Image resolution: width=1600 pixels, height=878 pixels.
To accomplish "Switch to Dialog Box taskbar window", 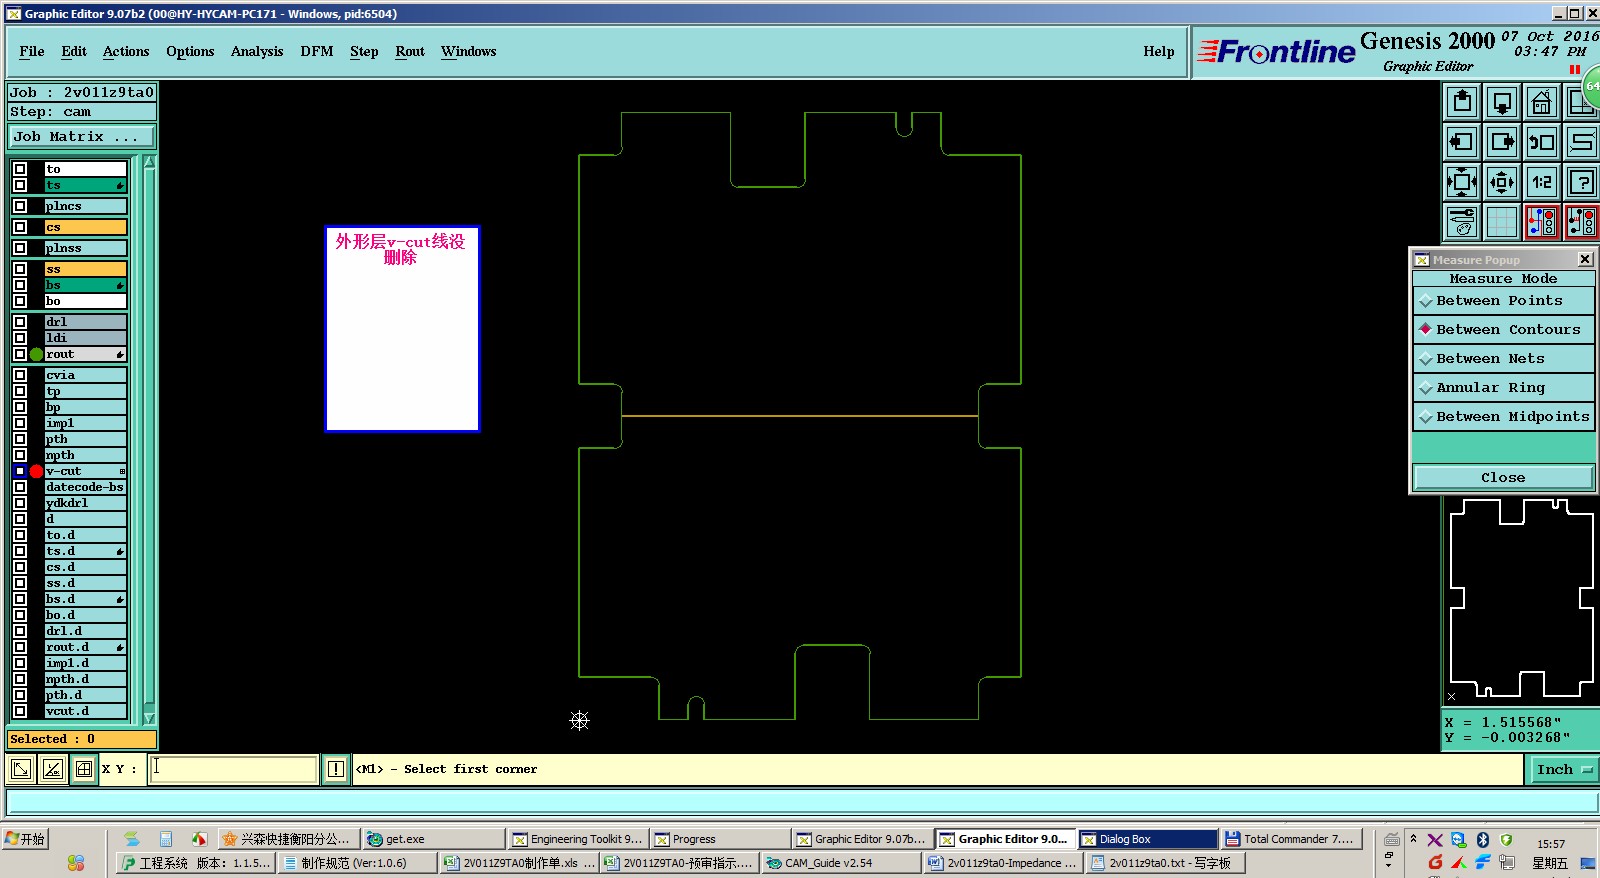I will [x=1148, y=839].
